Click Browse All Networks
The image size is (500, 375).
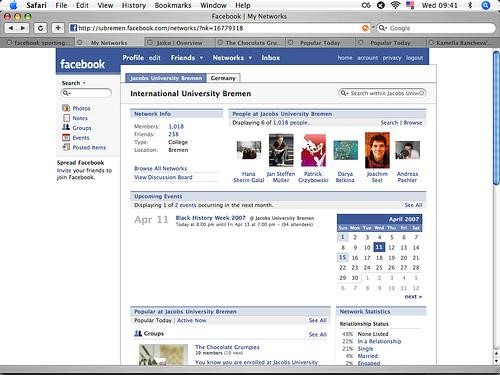160,168
